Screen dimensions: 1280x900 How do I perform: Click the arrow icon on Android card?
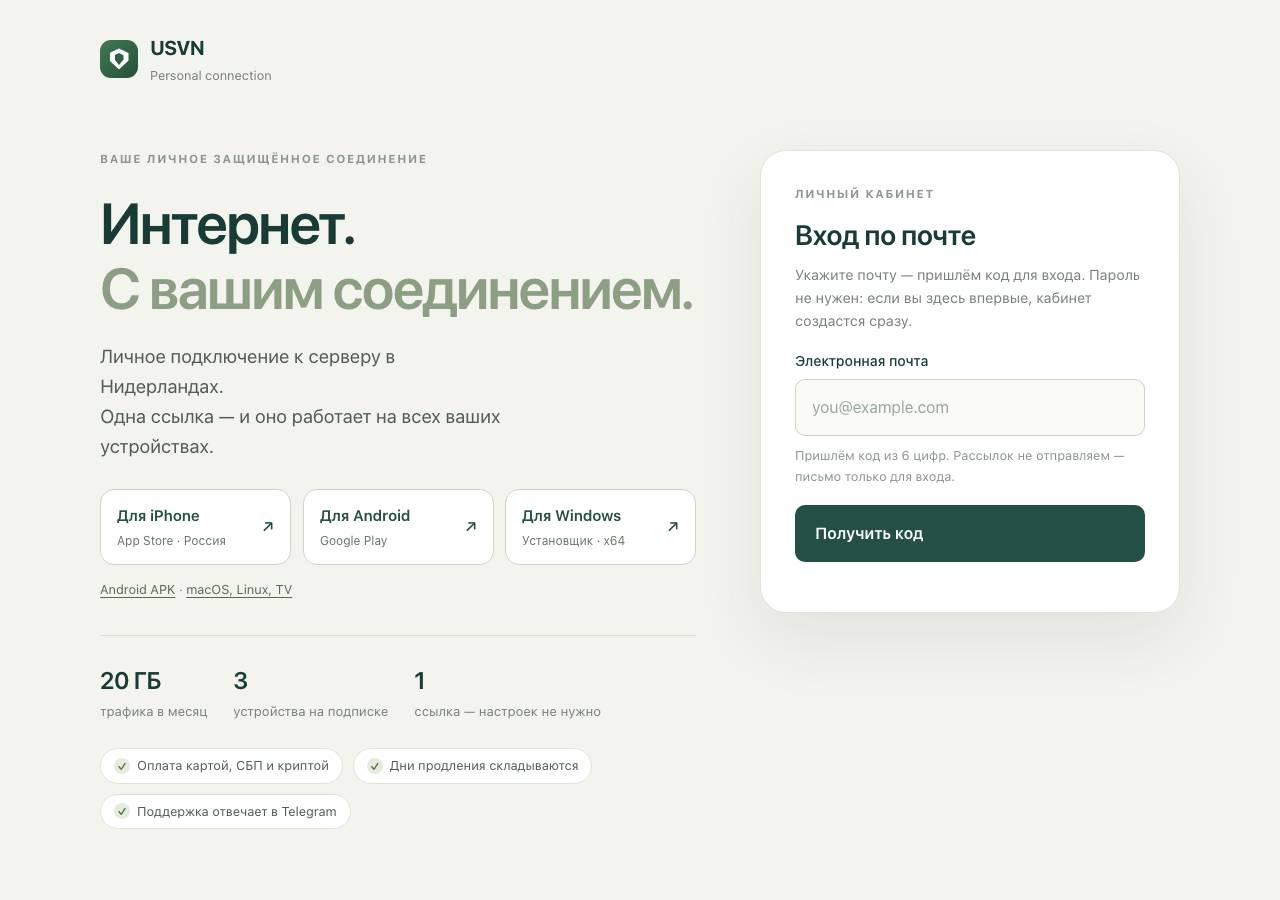tap(471, 526)
